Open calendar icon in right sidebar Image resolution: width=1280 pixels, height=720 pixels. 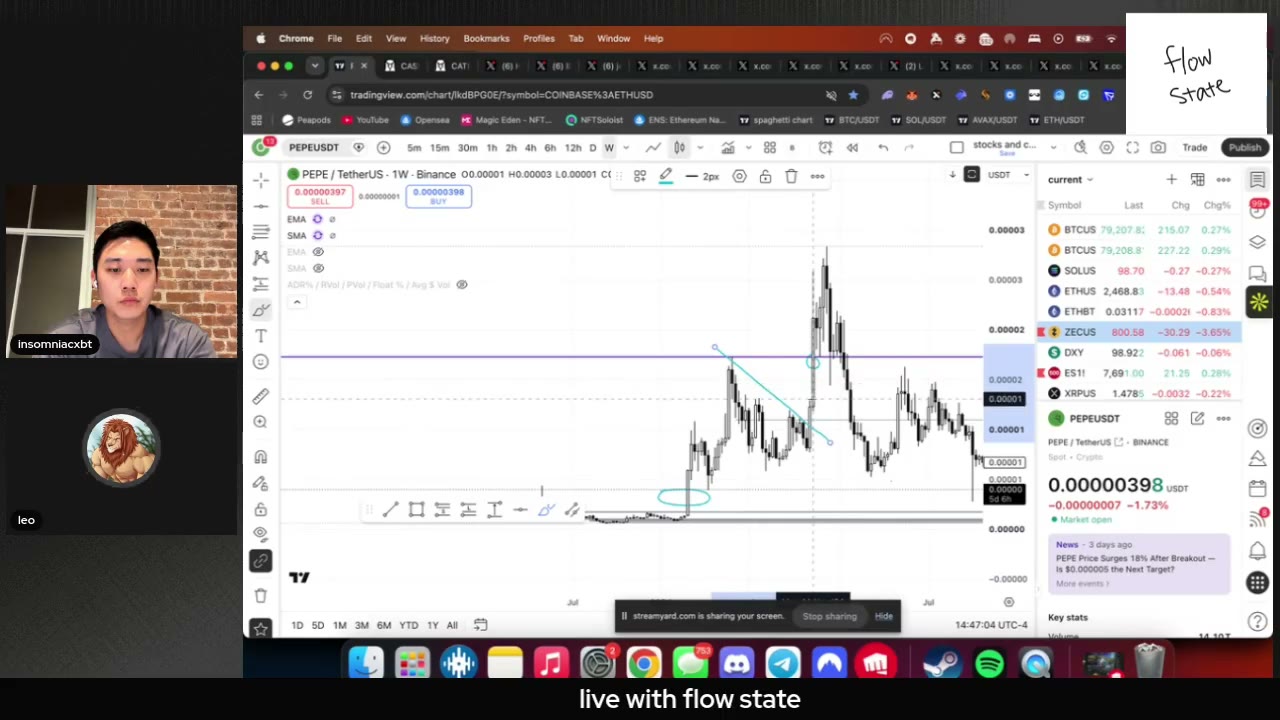pyautogui.click(x=1258, y=489)
